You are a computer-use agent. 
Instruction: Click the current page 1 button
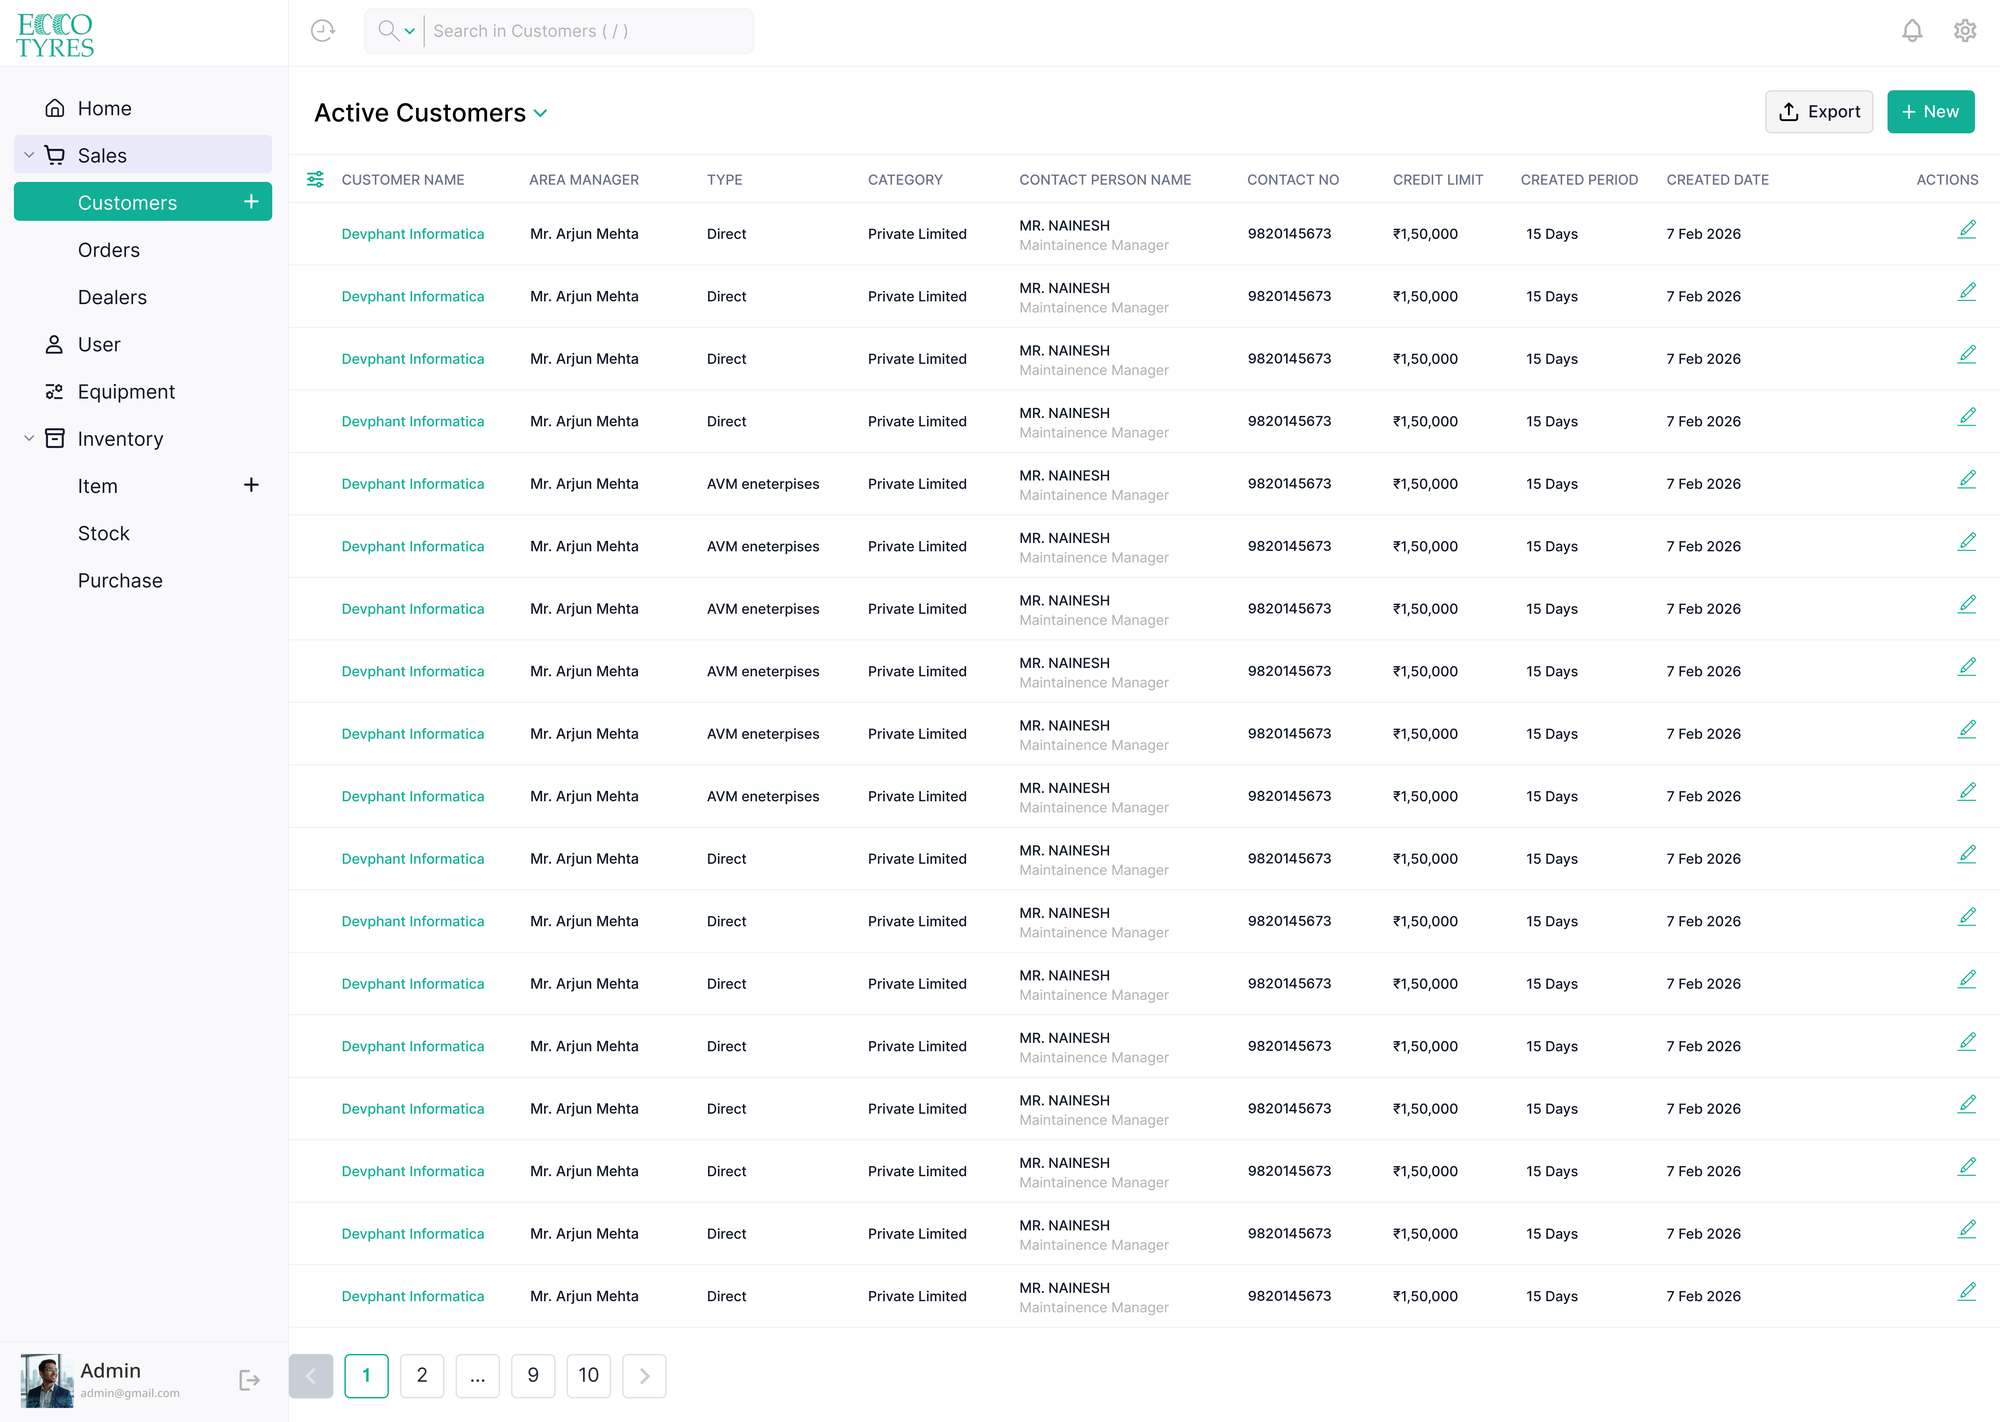tap(366, 1376)
